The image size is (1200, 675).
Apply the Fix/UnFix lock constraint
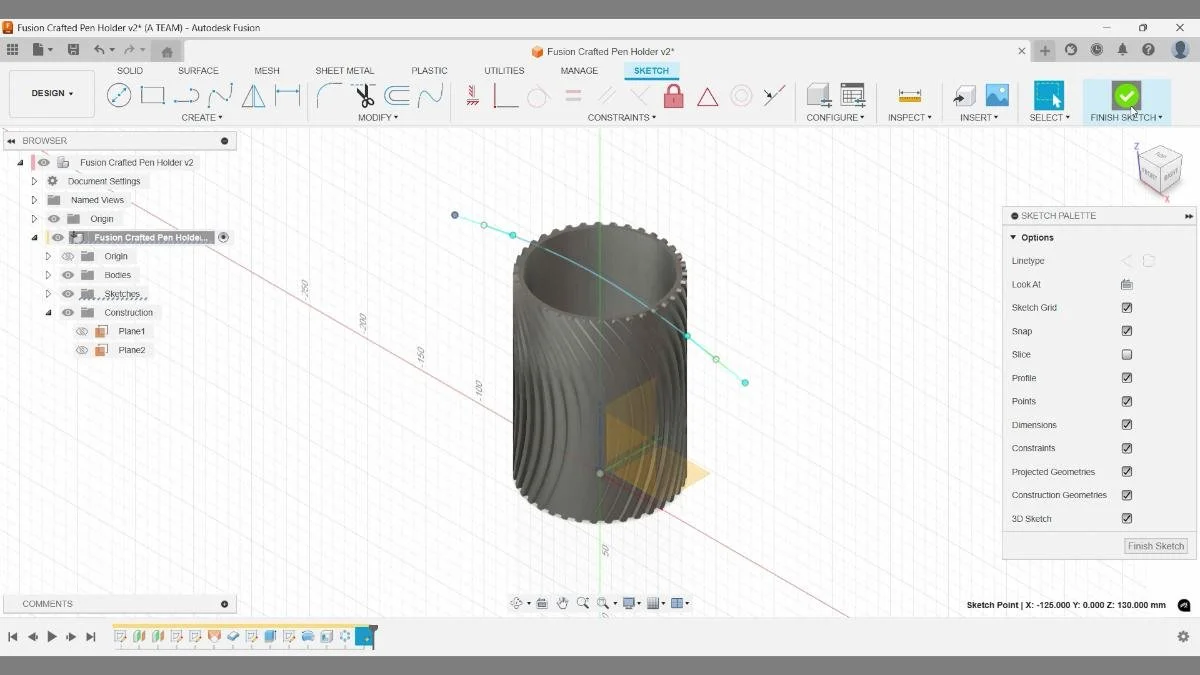[x=673, y=97]
